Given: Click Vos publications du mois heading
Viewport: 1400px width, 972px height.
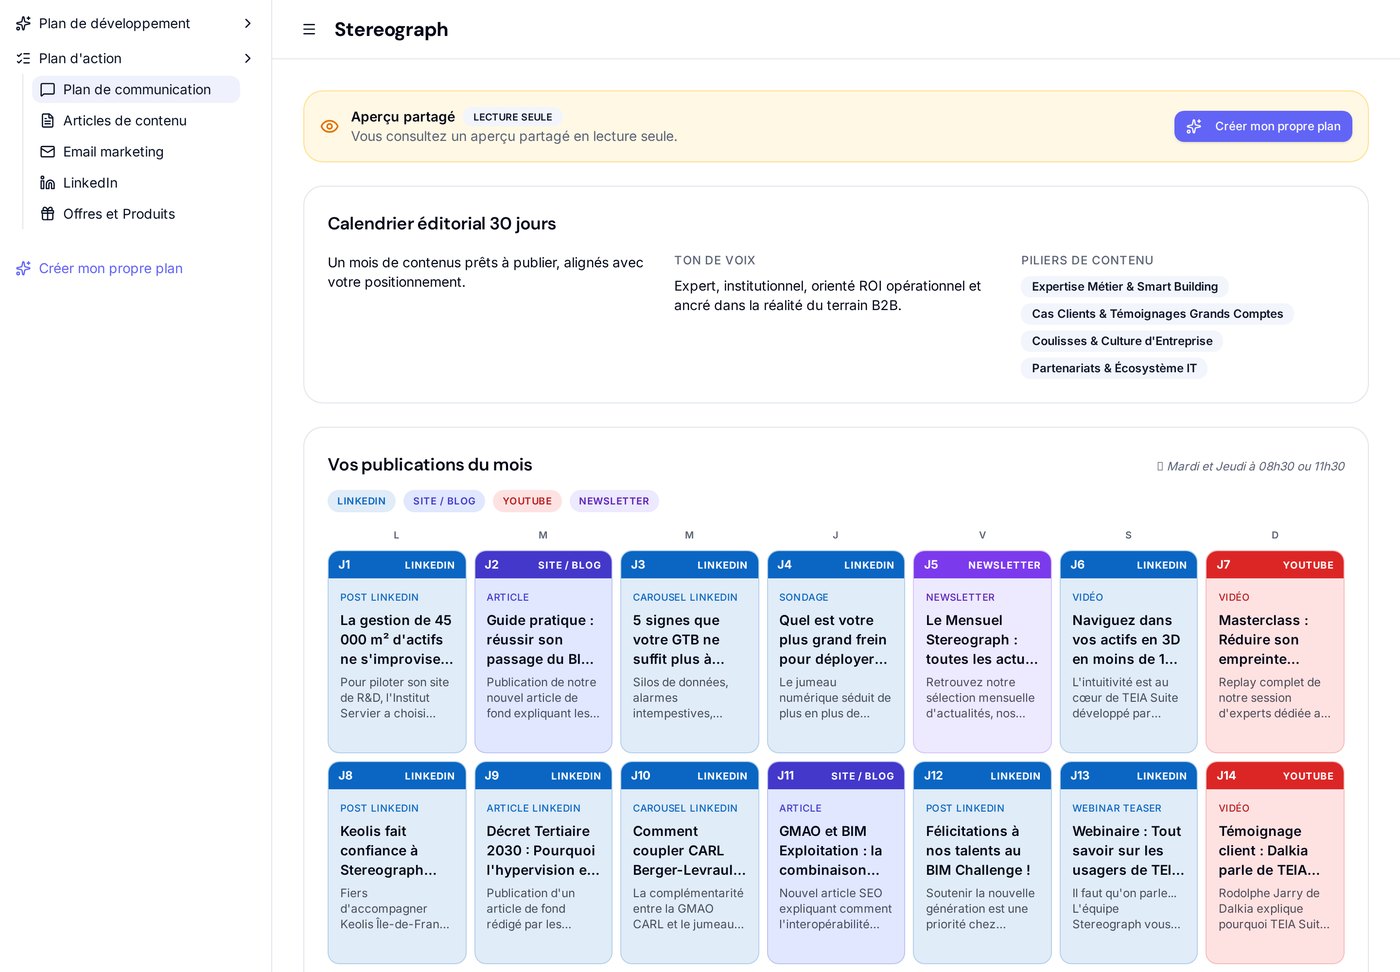Looking at the screenshot, I should pyautogui.click(x=430, y=465).
